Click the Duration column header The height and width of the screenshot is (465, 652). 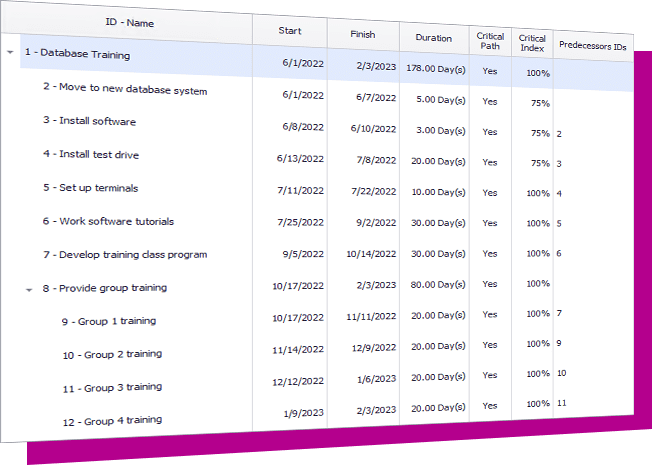(433, 38)
